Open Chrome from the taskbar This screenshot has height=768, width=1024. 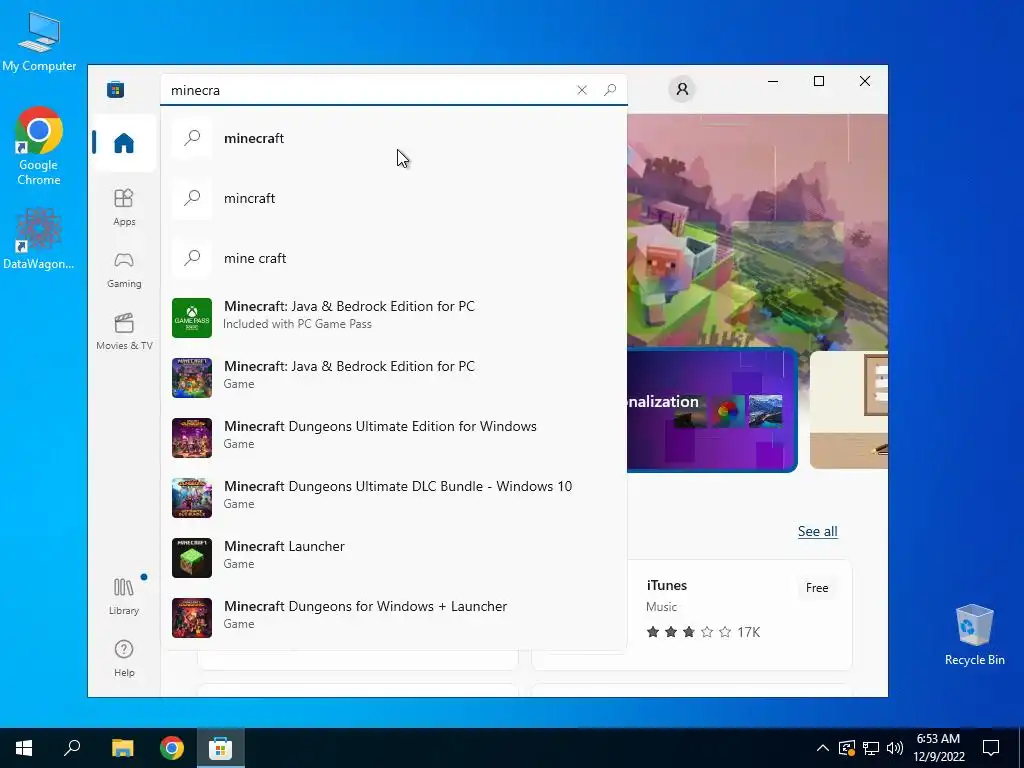172,748
